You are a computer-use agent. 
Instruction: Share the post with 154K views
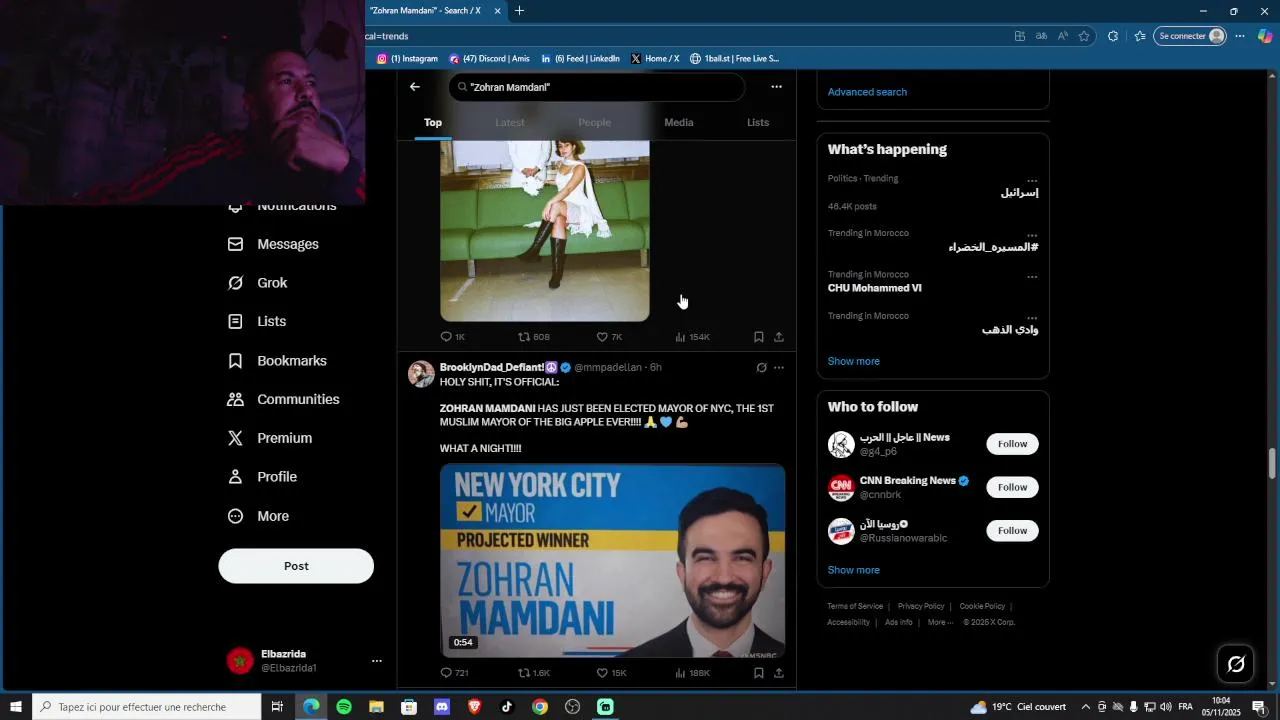779,337
